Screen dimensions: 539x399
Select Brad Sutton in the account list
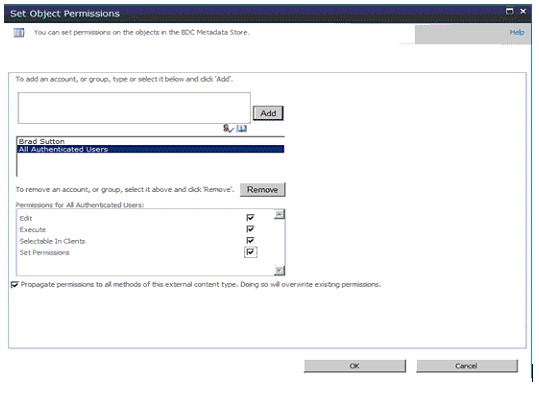click(x=151, y=141)
